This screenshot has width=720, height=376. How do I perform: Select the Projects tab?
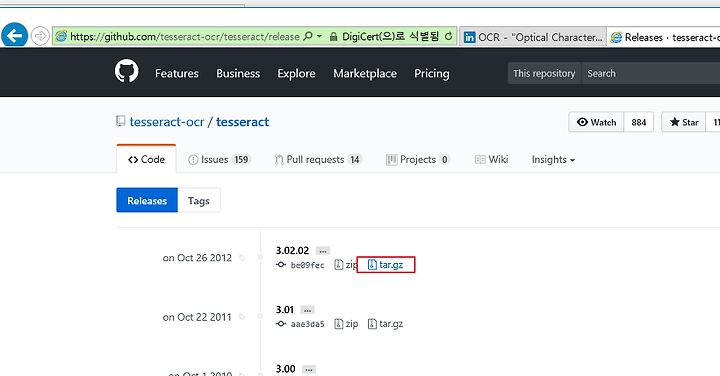(x=417, y=159)
